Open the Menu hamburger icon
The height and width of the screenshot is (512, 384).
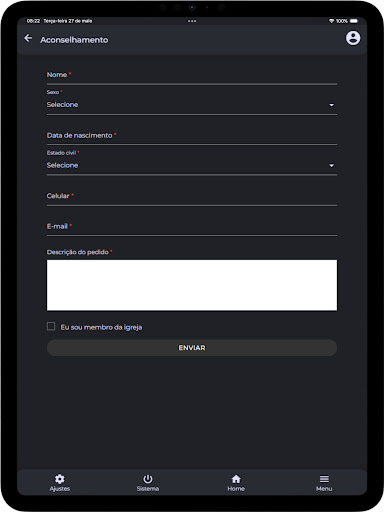tap(324, 479)
